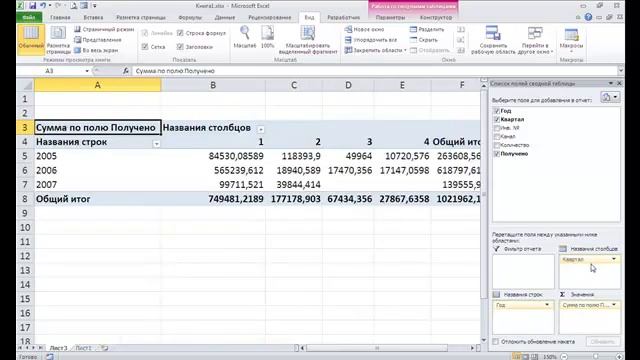This screenshot has width=640, height=360.
Task: Uncheck the Получено field checkbox
Action: coord(497,154)
